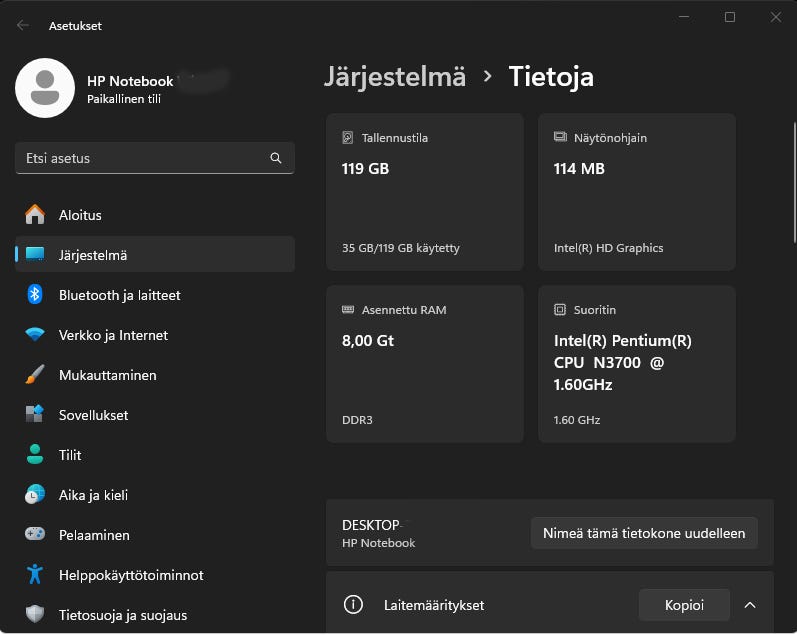The height and width of the screenshot is (635, 797).
Task: Open the Tallennustila storage card
Action: 424,192
